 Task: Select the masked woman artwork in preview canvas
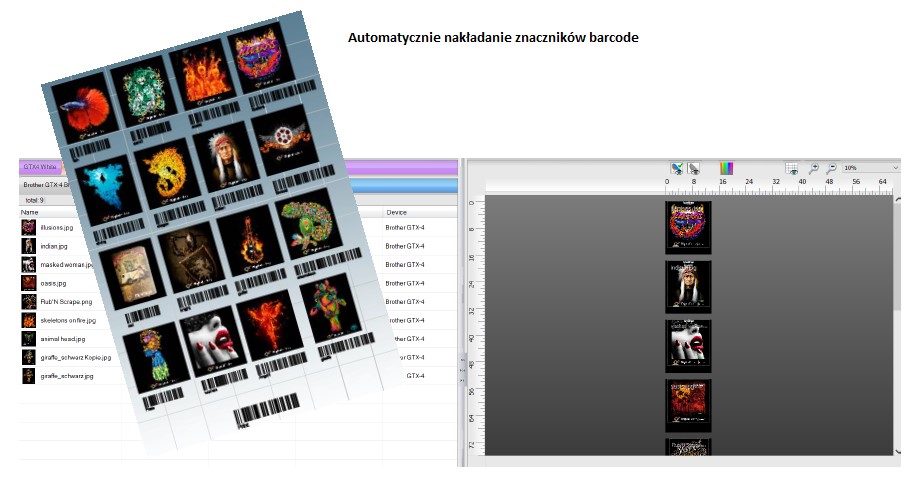point(688,346)
